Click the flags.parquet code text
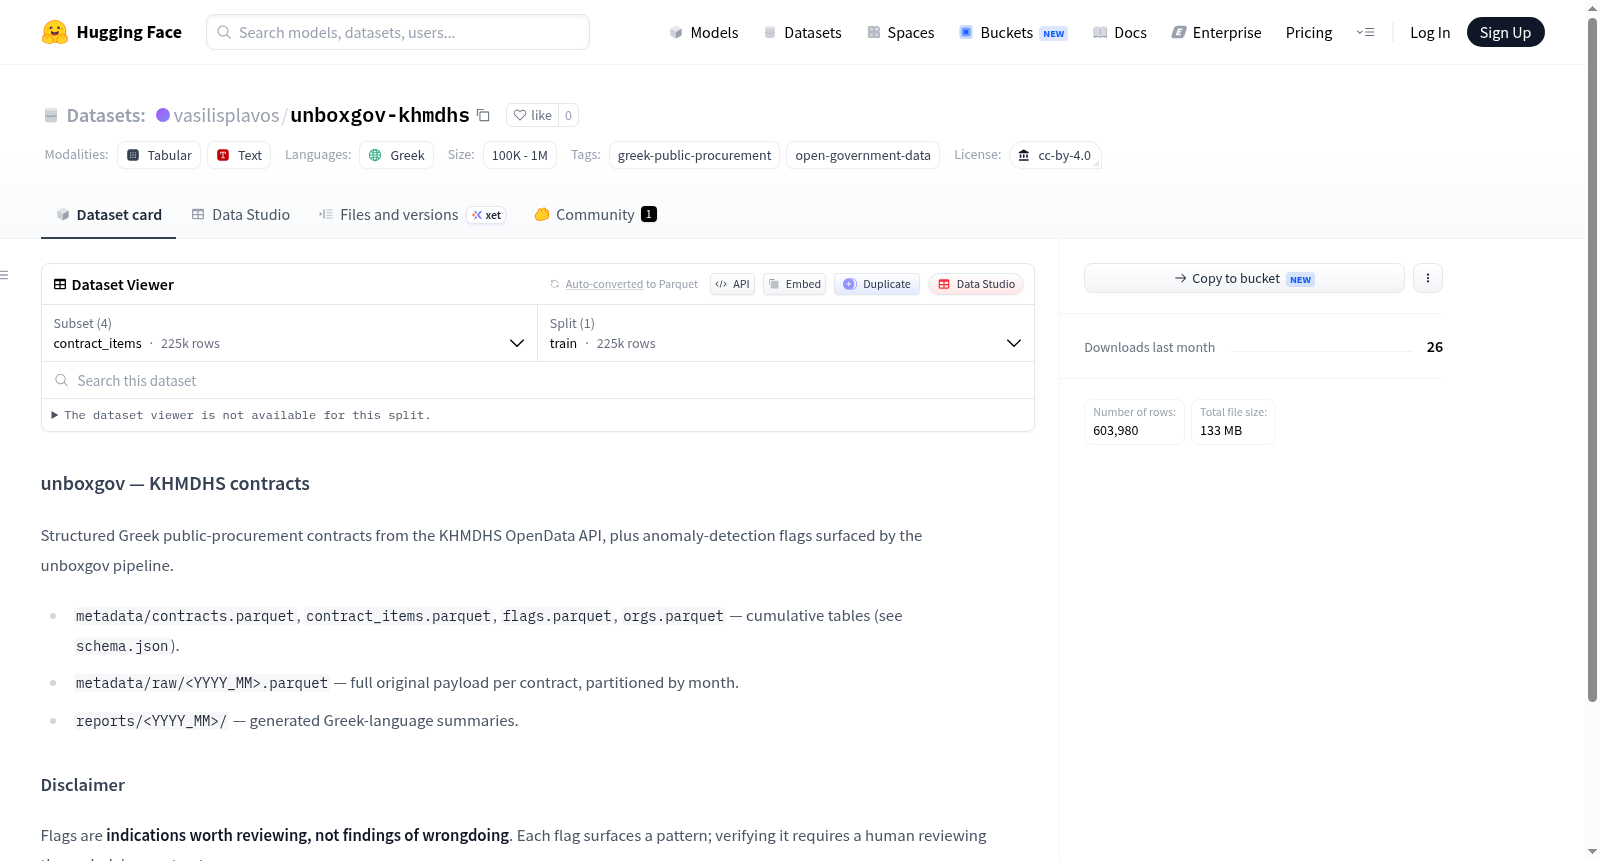 point(557,616)
